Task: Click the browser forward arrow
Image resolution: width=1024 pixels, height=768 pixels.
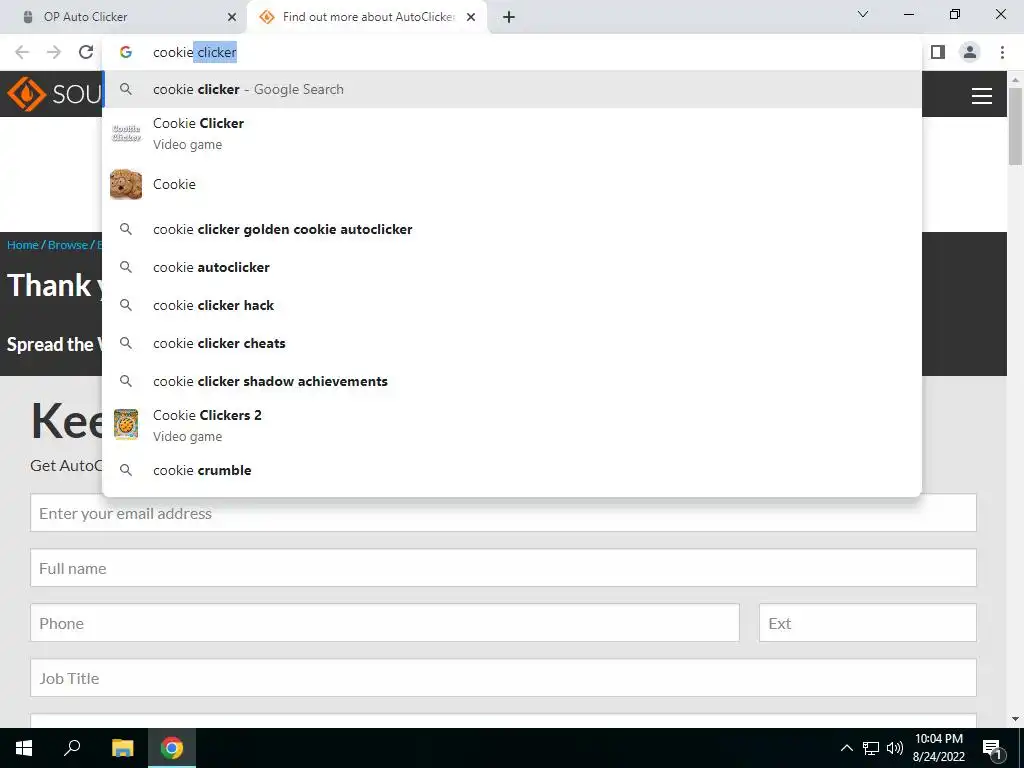Action: pyautogui.click(x=54, y=52)
